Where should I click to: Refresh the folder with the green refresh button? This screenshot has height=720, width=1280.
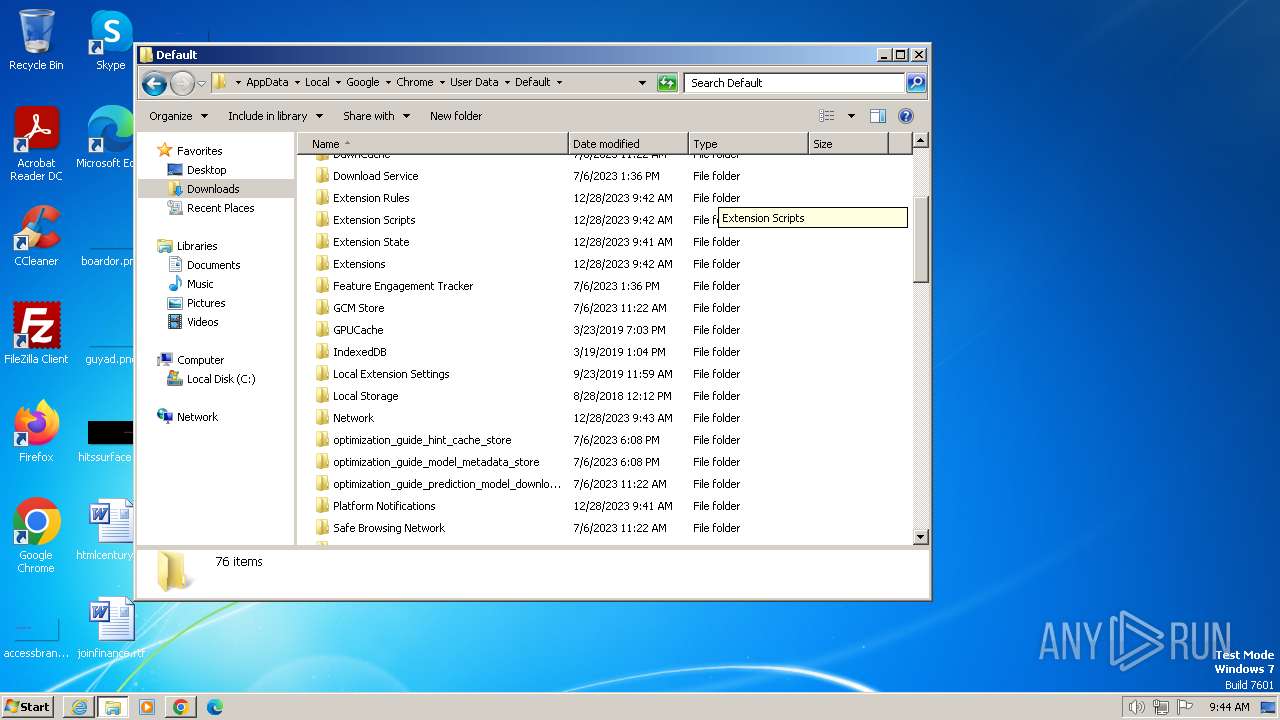pos(667,83)
